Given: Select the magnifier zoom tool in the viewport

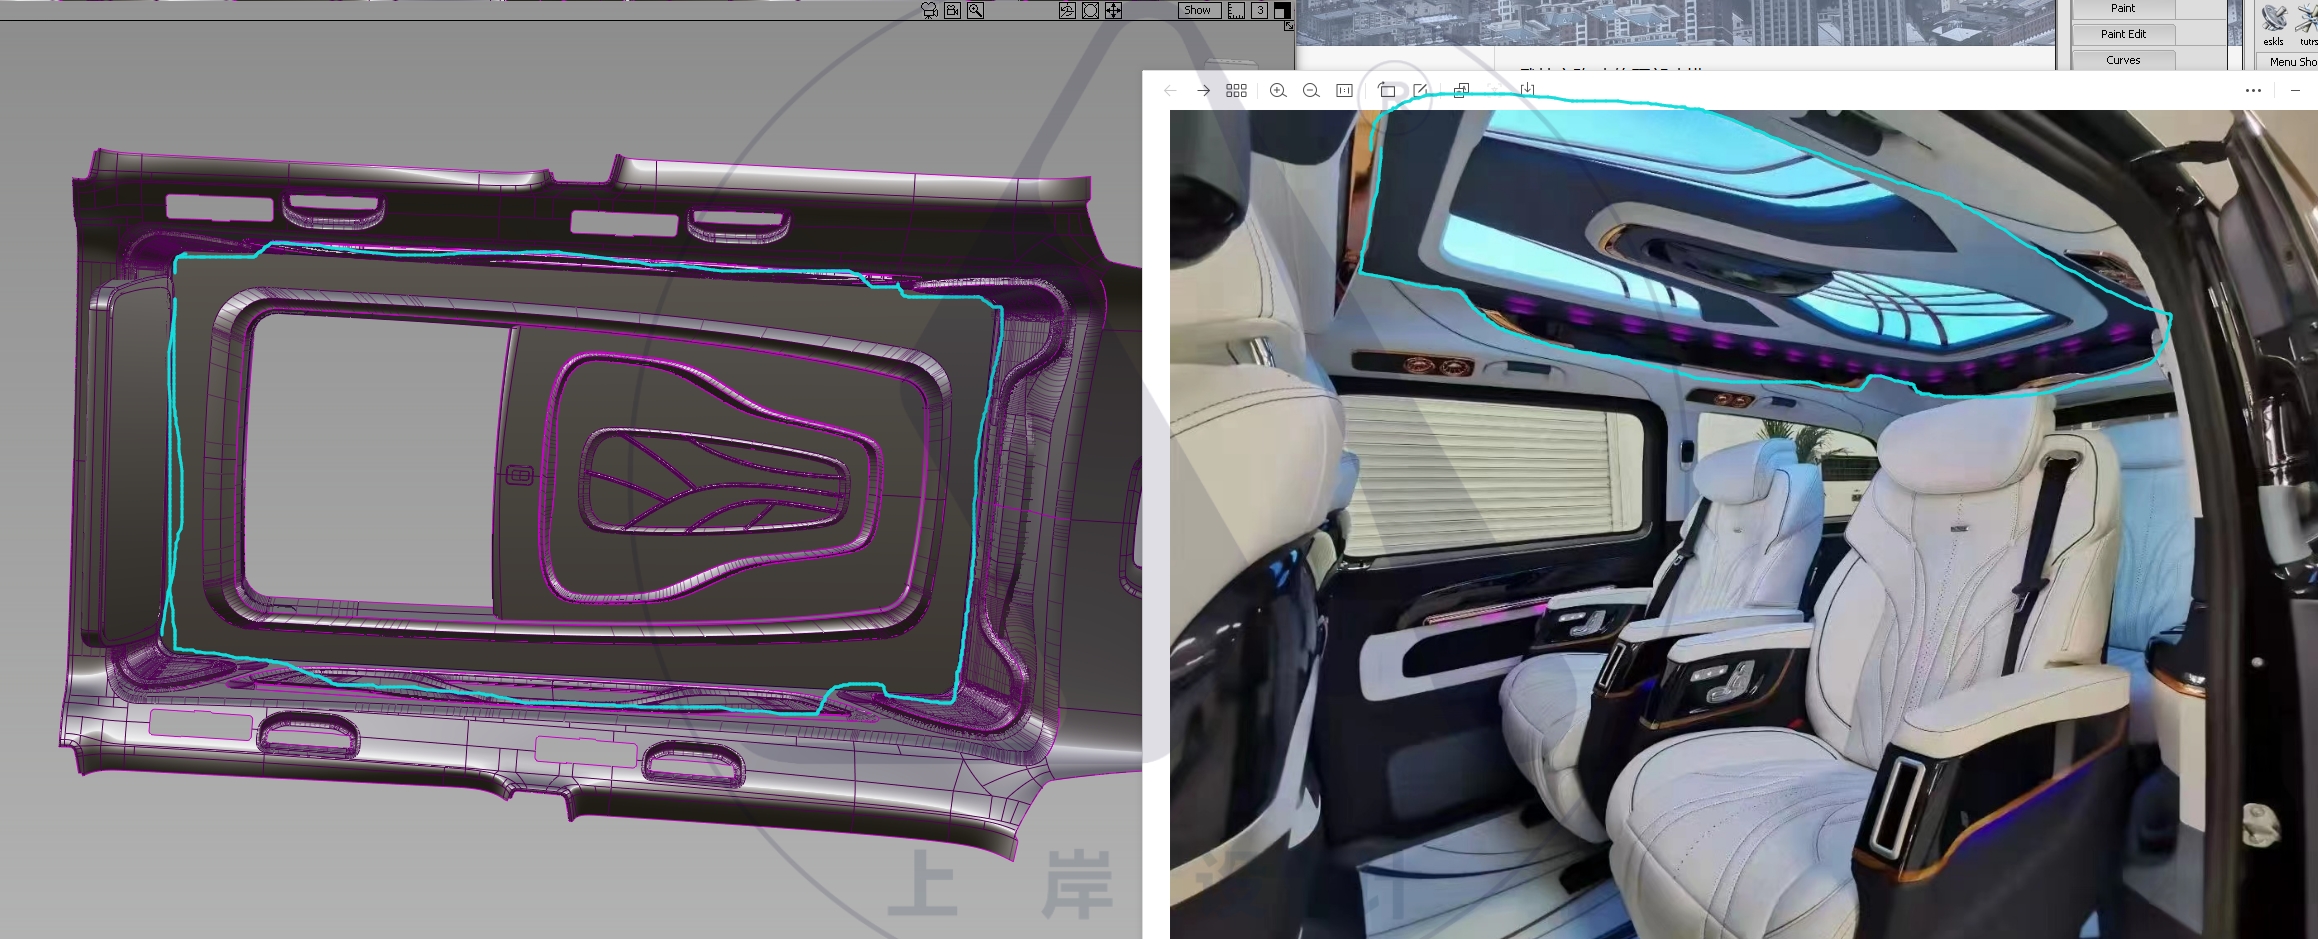Looking at the screenshot, I should pyautogui.click(x=975, y=10).
